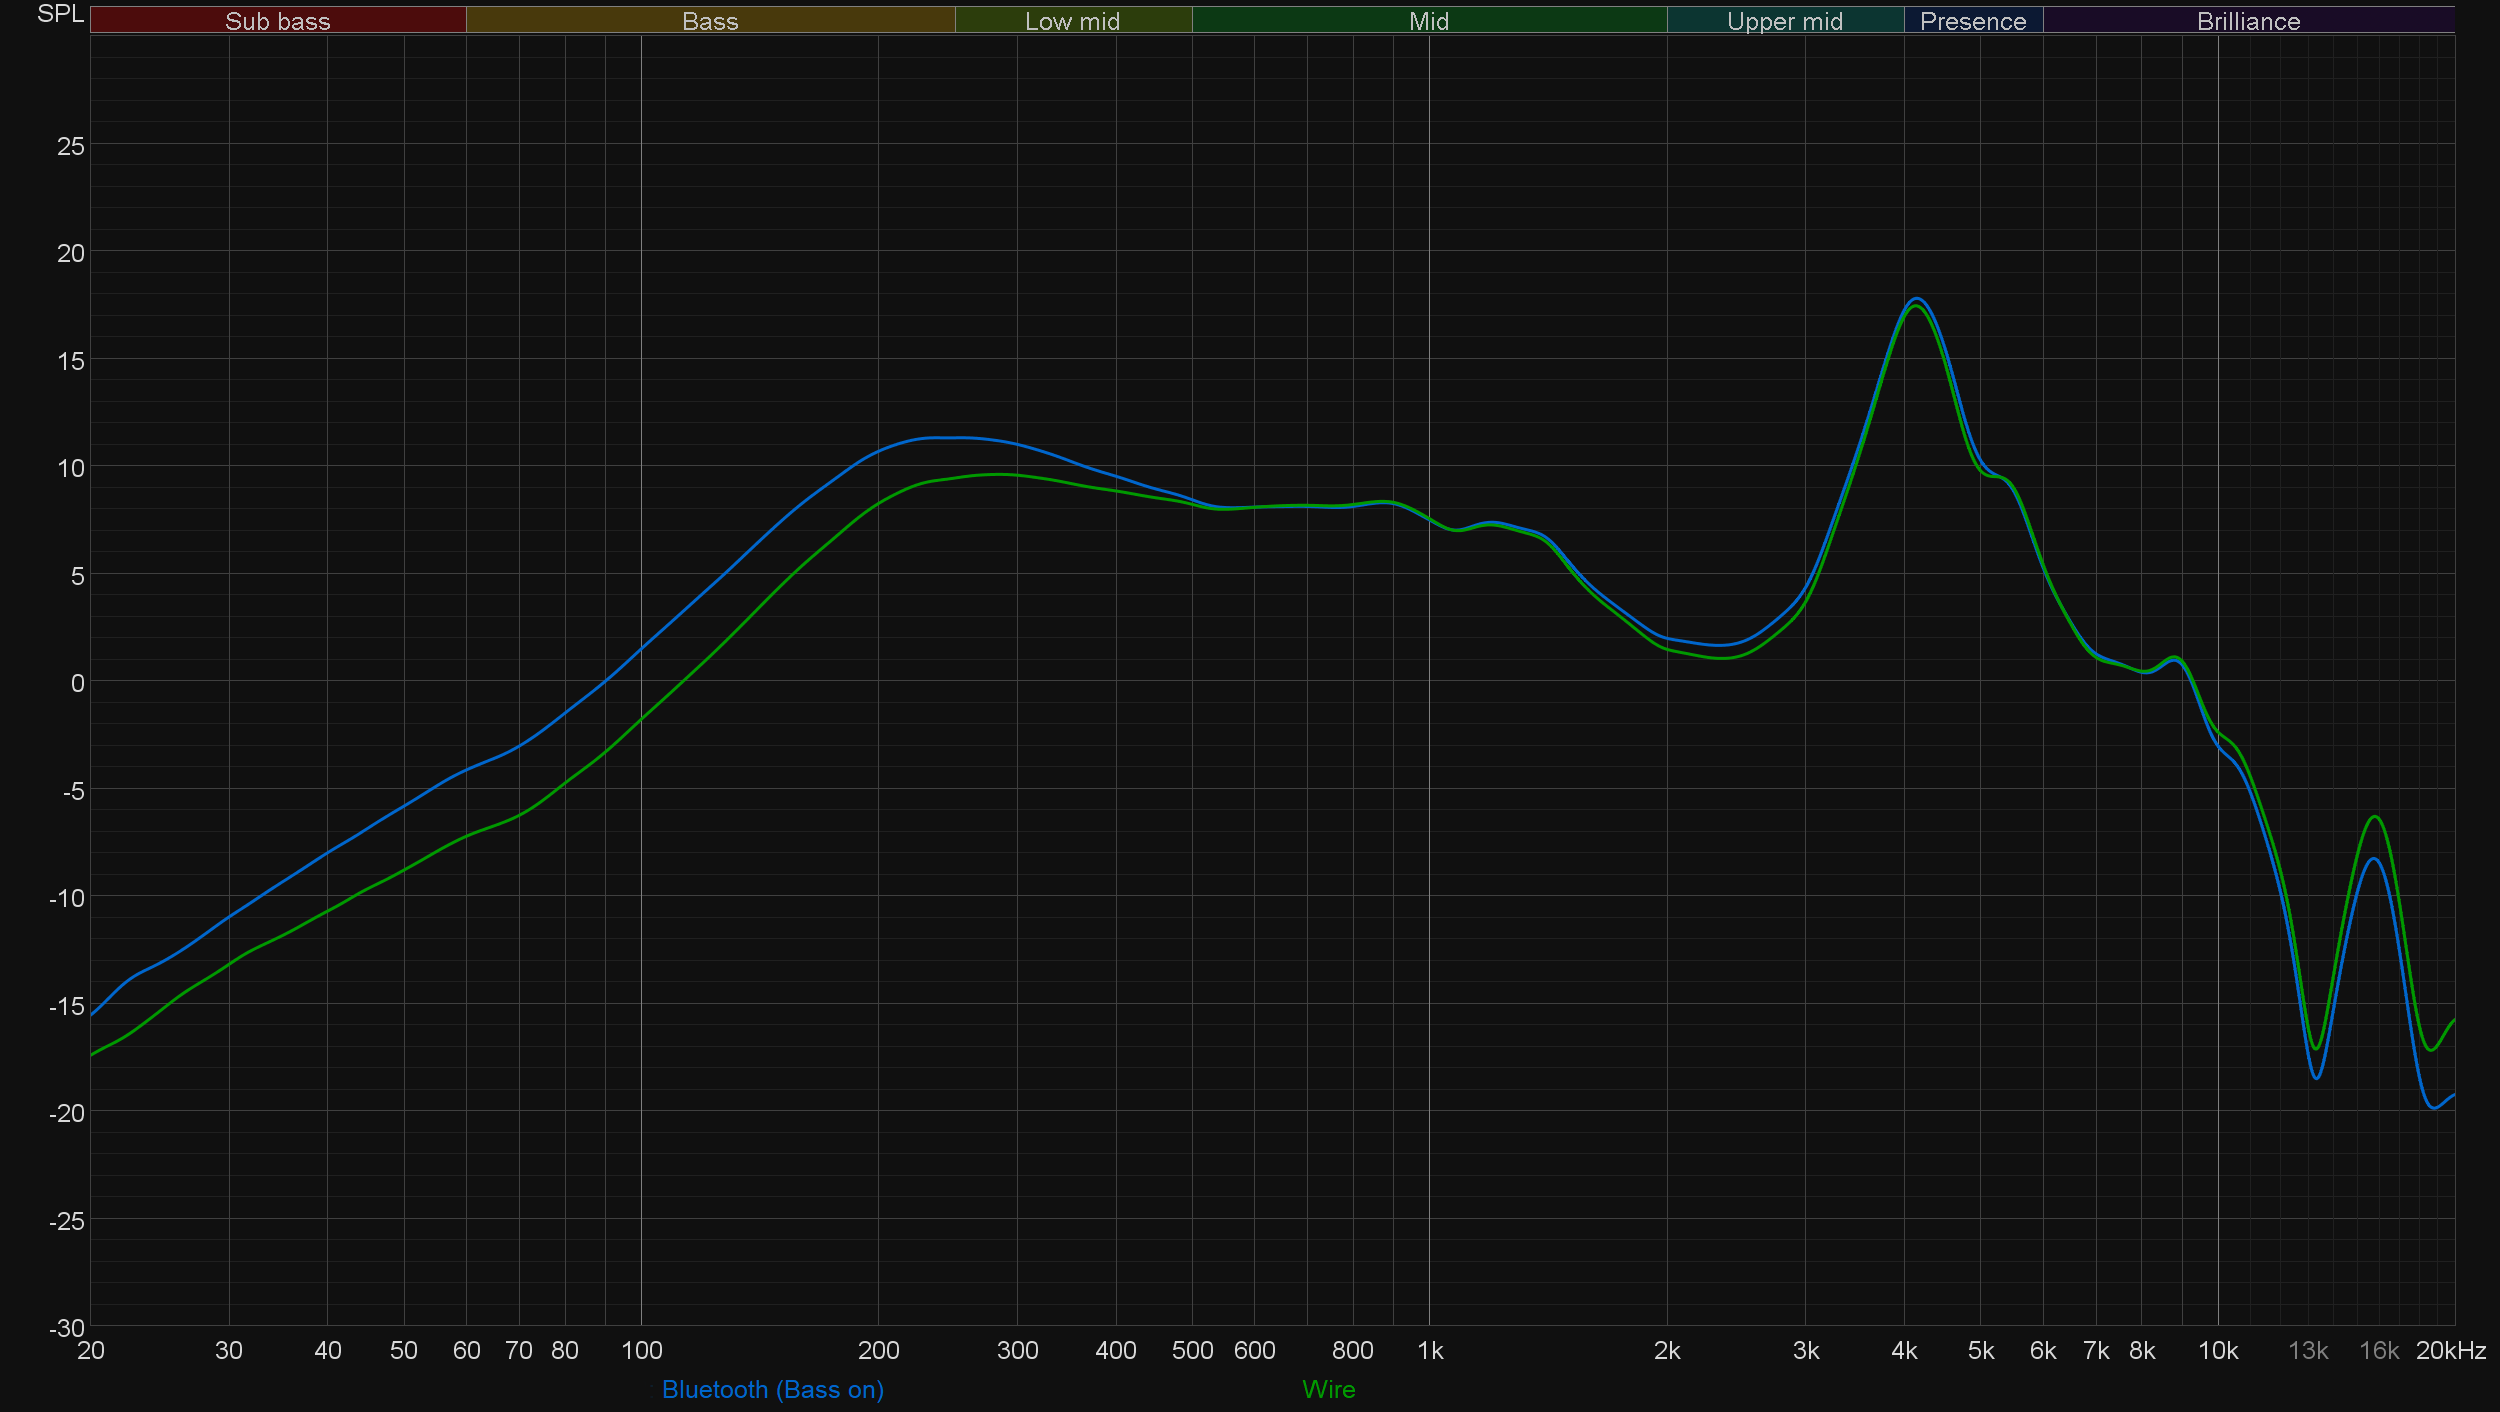Click the blue curve's peak near 4k
The height and width of the screenshot is (1412, 2500).
tap(1916, 299)
